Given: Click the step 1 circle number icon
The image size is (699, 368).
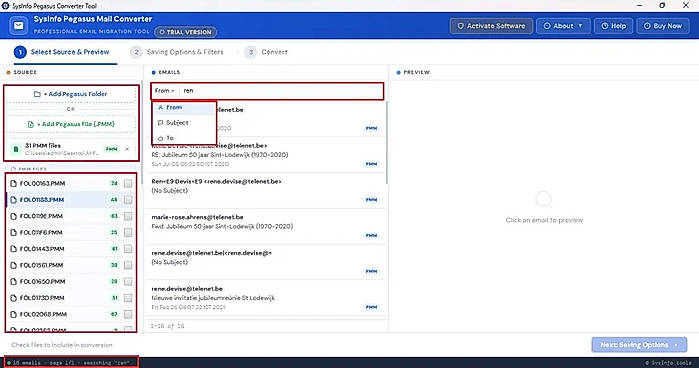Looking at the screenshot, I should pos(20,52).
